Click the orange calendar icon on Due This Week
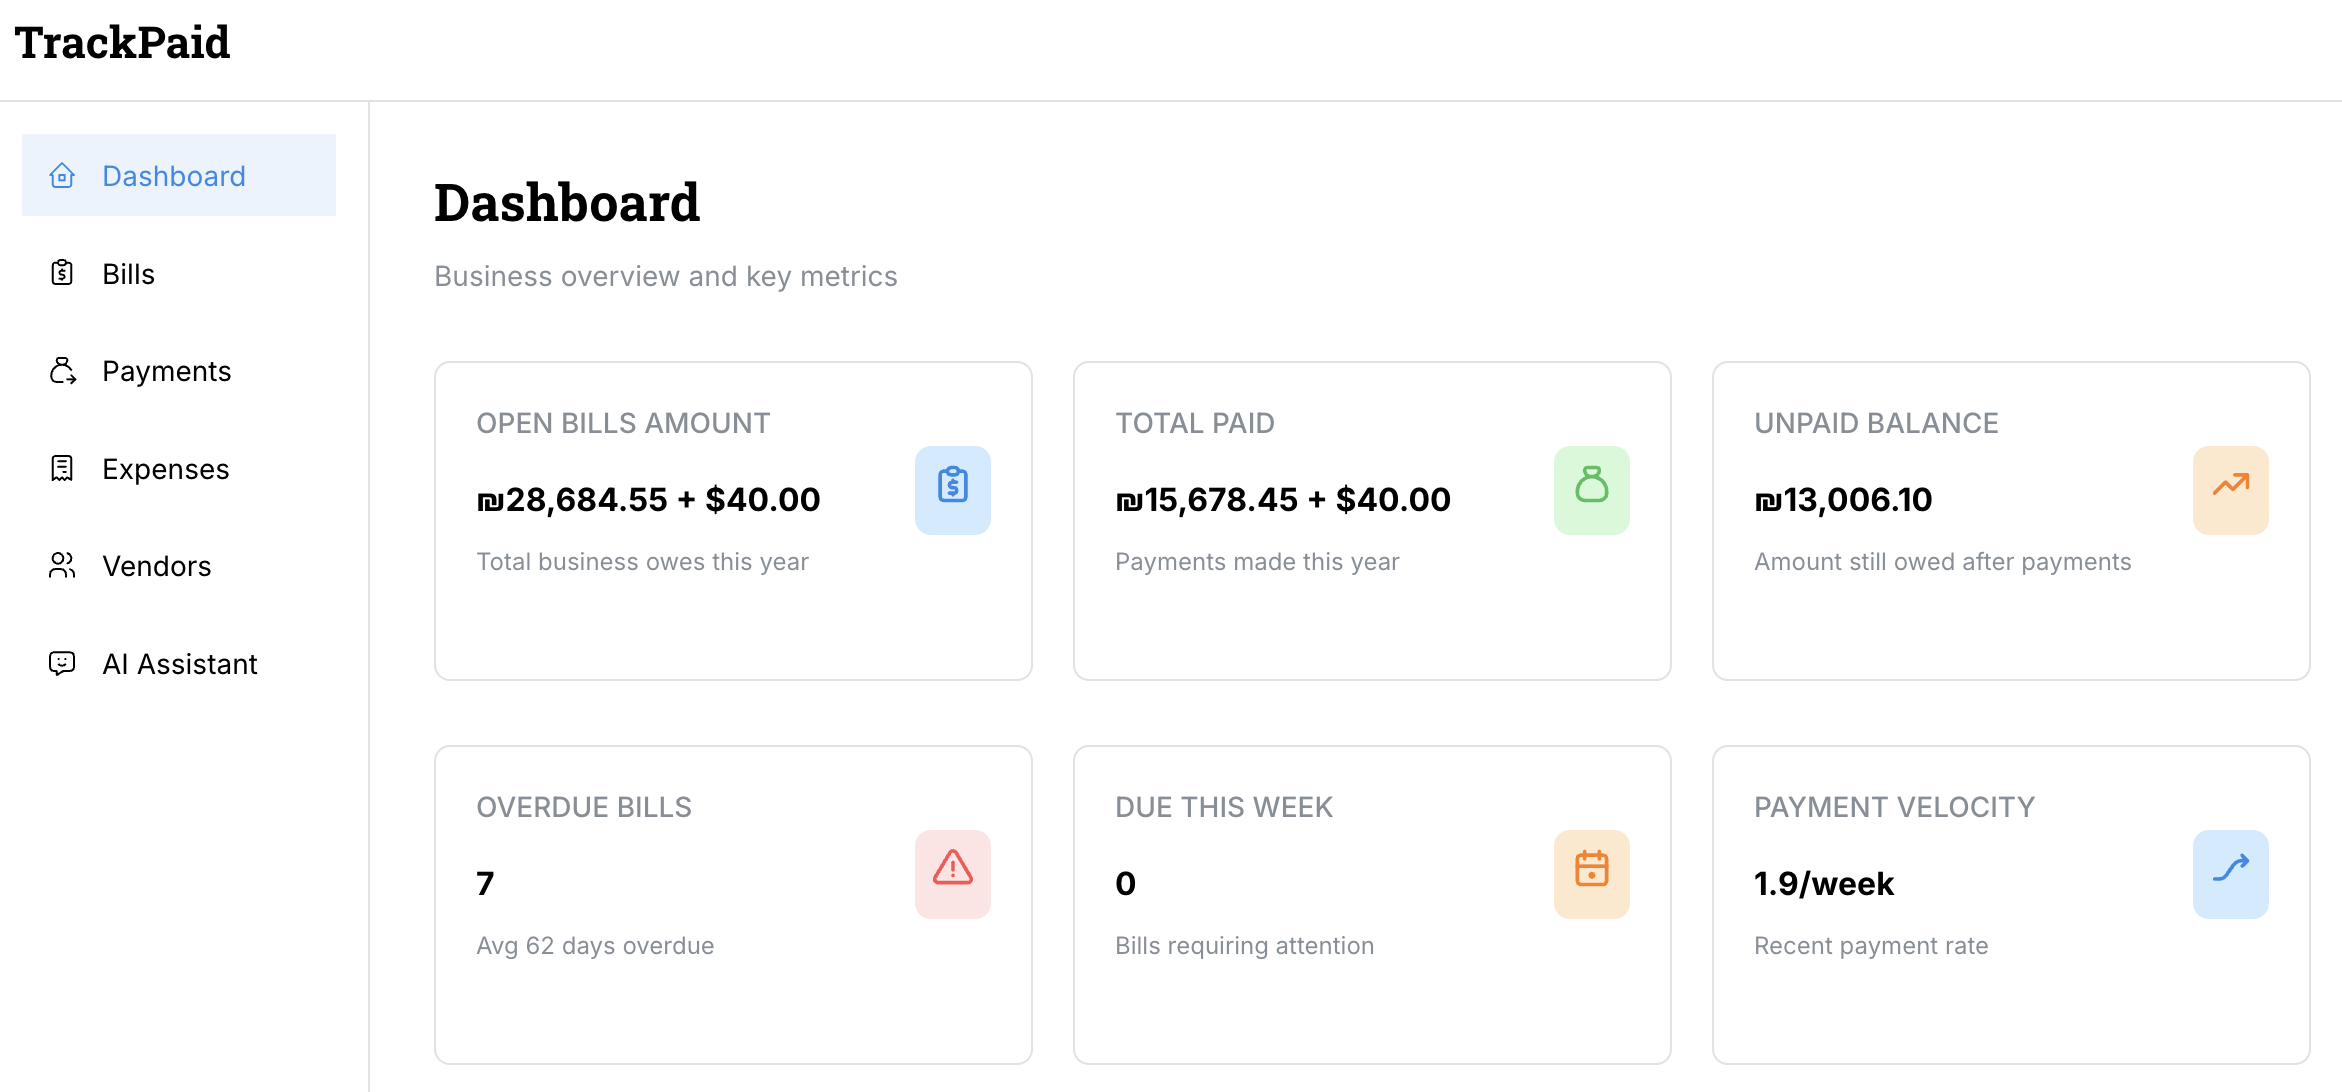Viewport: 2342px width, 1092px height. pos(1591,873)
